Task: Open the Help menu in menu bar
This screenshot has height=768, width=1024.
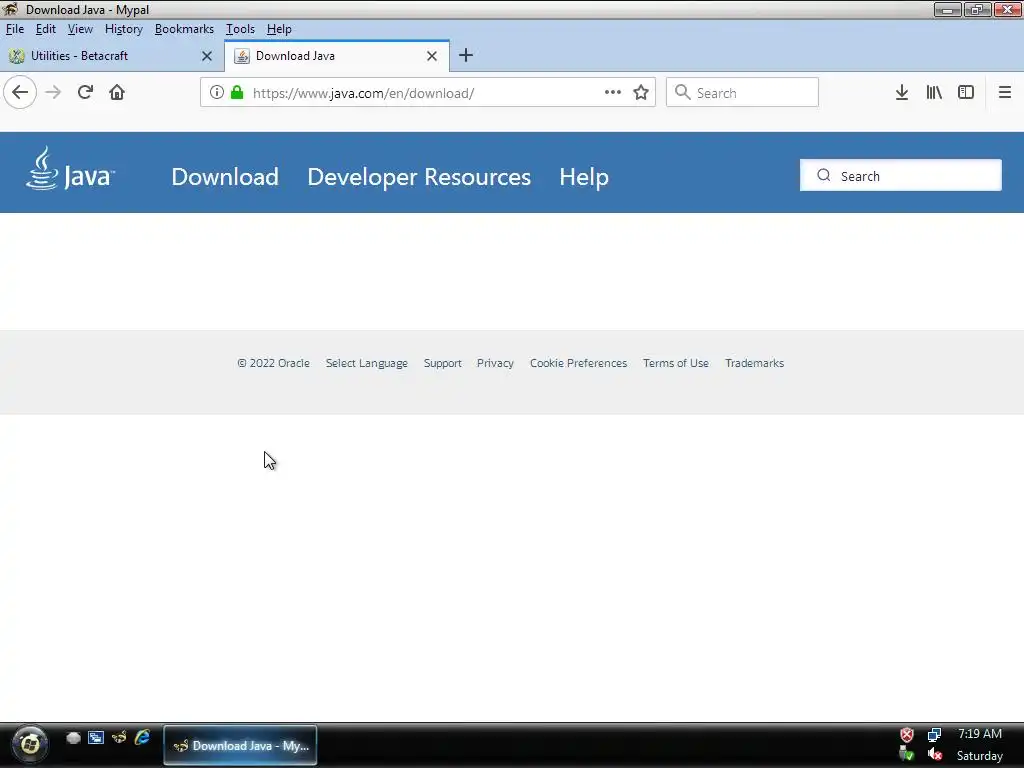Action: coord(279,29)
